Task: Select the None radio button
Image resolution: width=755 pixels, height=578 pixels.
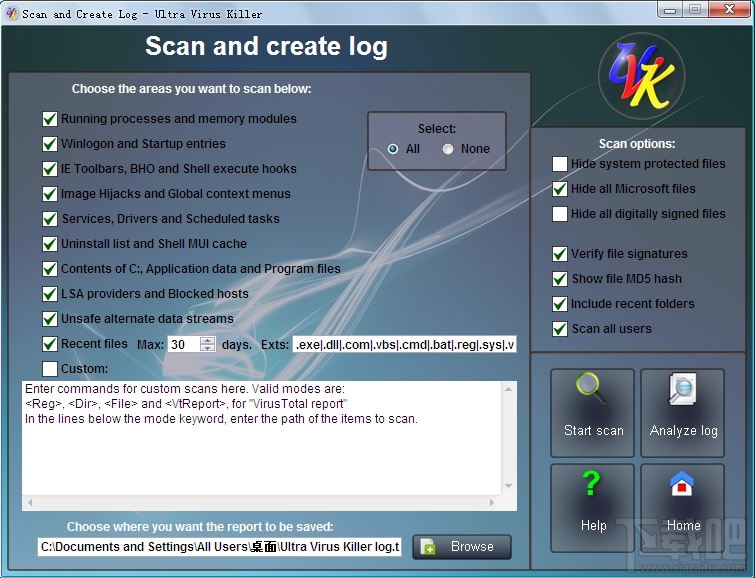Action: [x=448, y=149]
